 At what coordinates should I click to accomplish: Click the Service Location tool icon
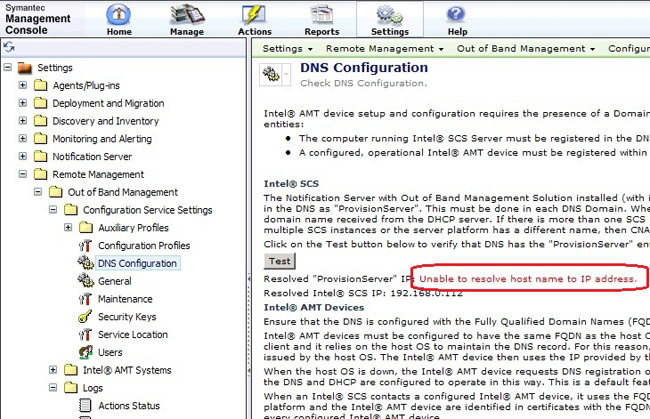tap(85, 334)
